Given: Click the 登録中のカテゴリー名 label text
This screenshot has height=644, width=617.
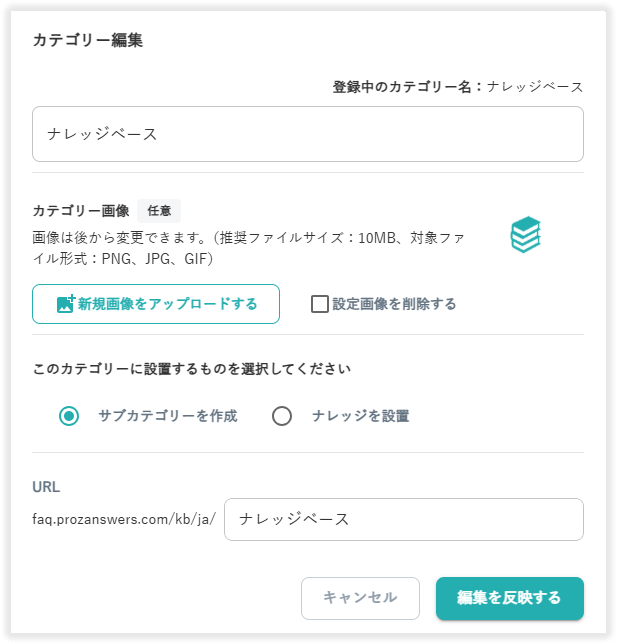Looking at the screenshot, I should pyautogui.click(x=401, y=87).
